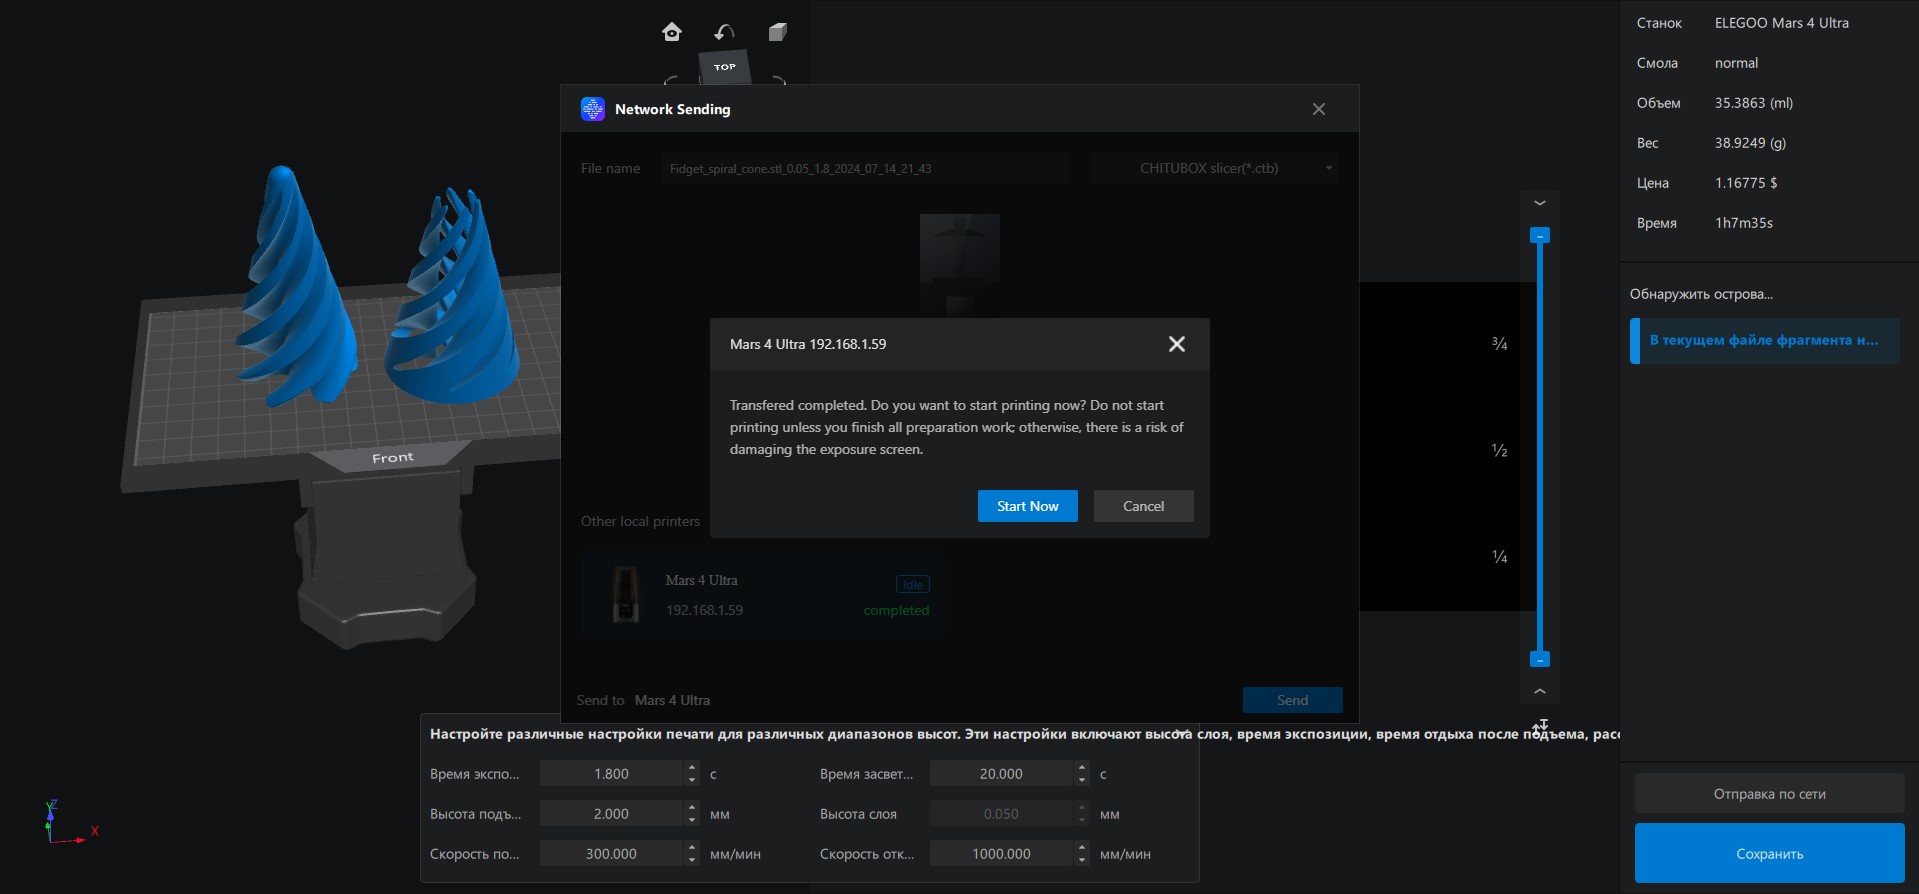Click the icon below the layer slider
The height and width of the screenshot is (894, 1919).
point(1540,725)
